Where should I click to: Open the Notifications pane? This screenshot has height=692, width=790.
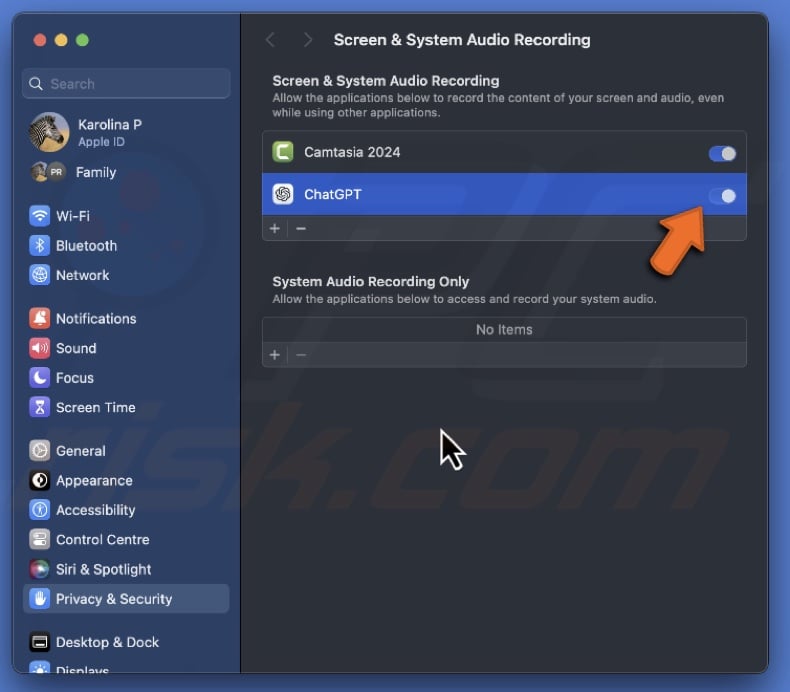click(96, 319)
